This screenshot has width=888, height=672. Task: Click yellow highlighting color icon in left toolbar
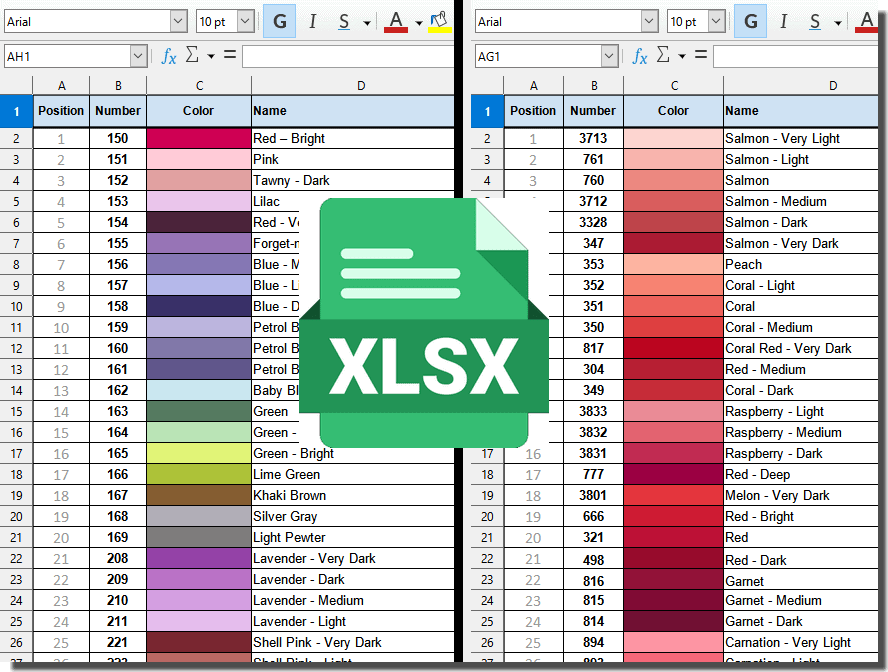coord(438,21)
